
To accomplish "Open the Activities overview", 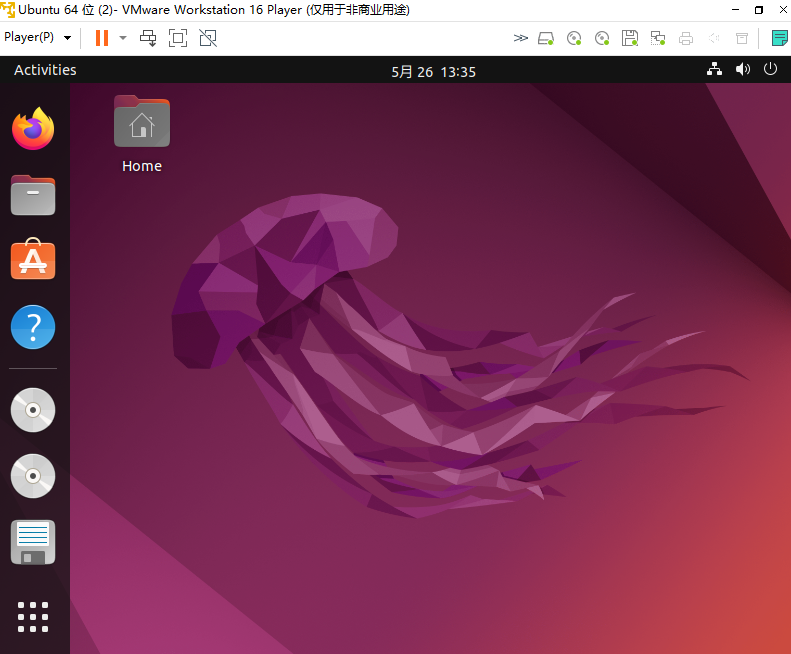I will 45,70.
